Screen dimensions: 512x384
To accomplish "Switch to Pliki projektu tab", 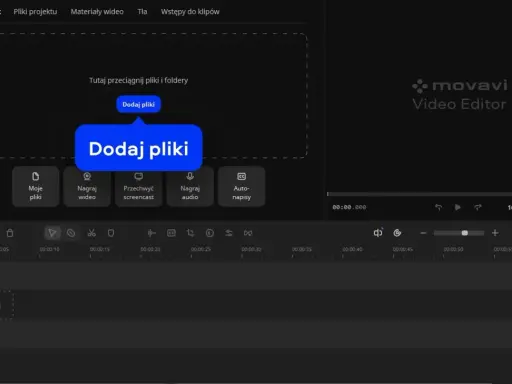I will [x=35, y=12].
